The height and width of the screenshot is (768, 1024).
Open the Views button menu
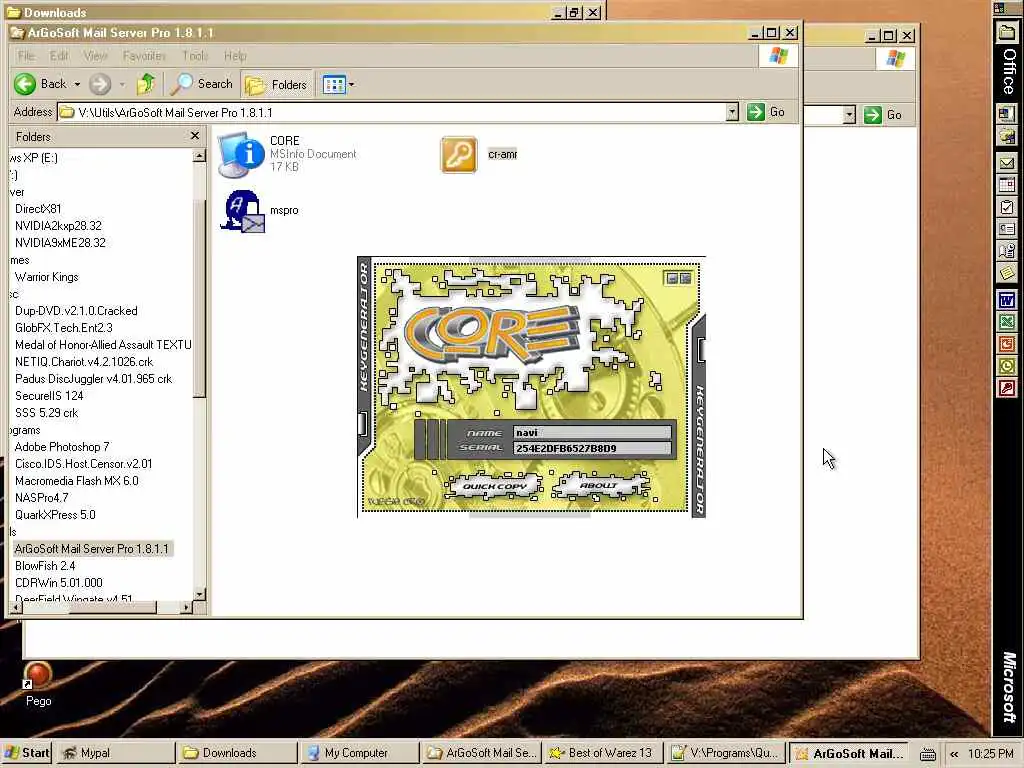pos(338,84)
